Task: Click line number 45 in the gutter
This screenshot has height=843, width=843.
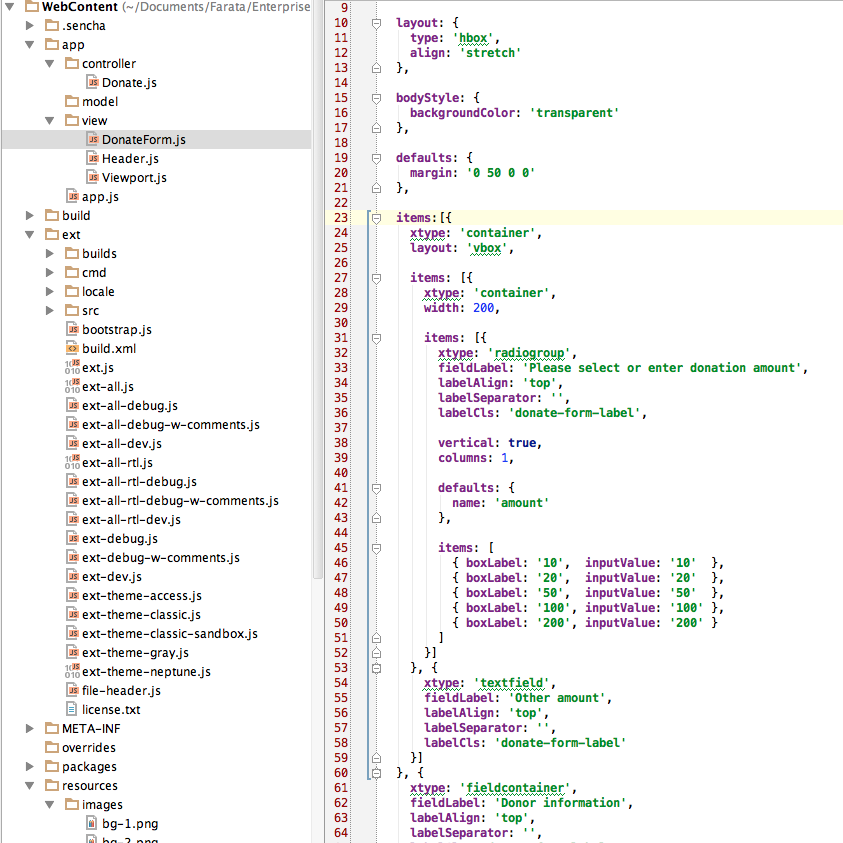Action: tap(340, 548)
